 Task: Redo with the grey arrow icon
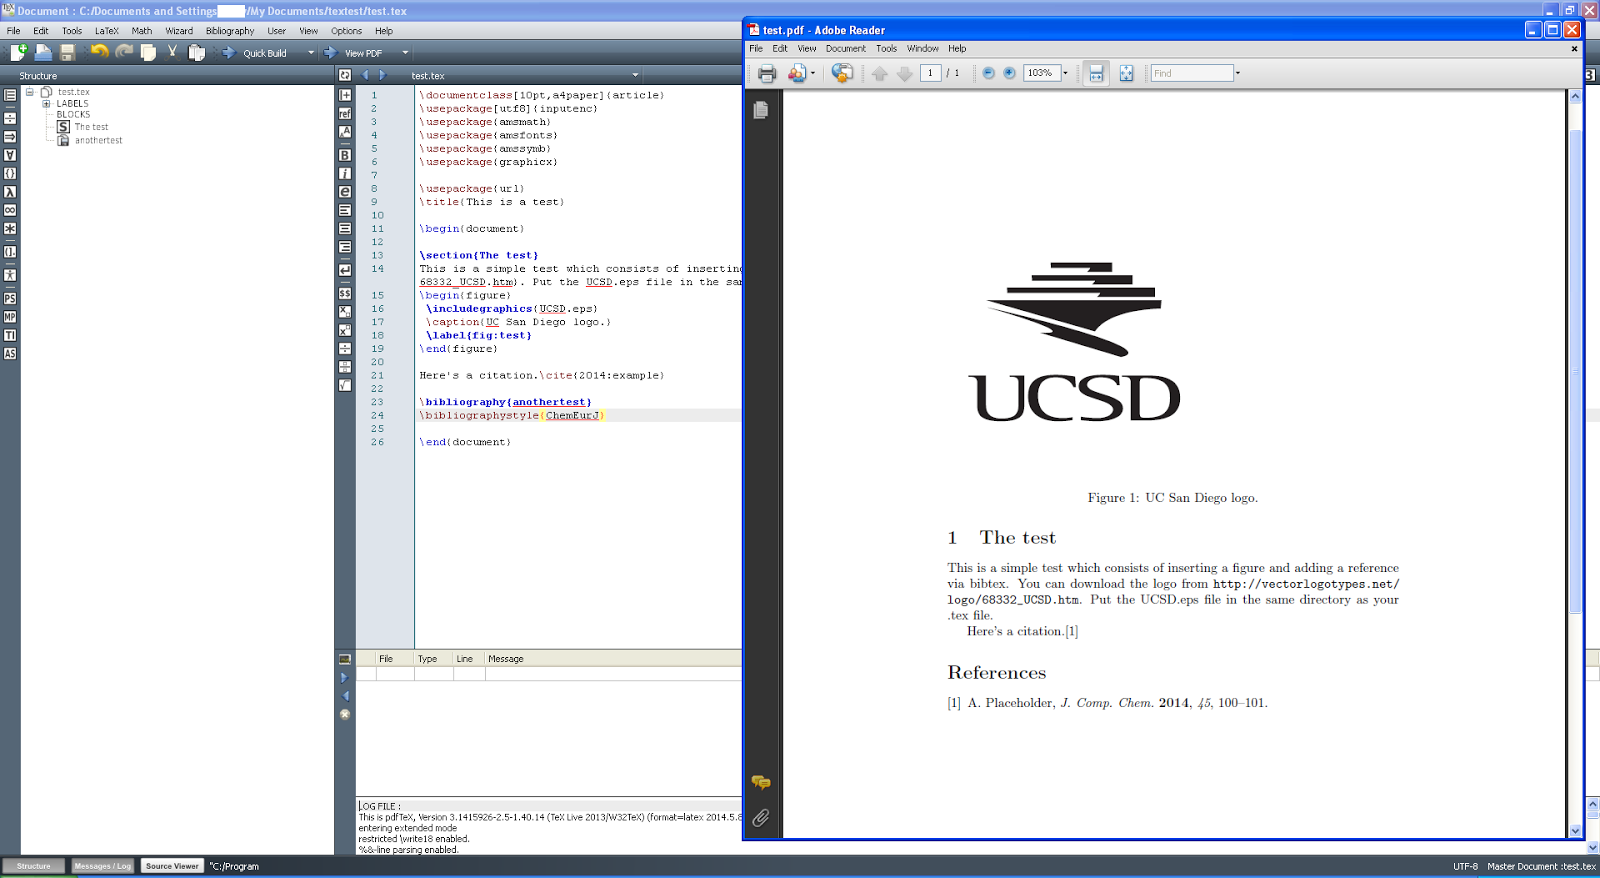[x=124, y=52]
